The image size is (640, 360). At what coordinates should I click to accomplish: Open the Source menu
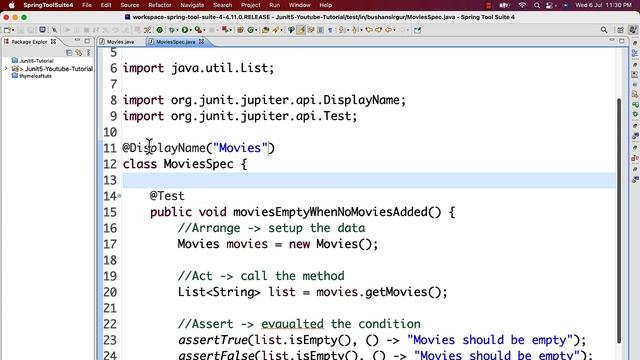click(130, 5)
